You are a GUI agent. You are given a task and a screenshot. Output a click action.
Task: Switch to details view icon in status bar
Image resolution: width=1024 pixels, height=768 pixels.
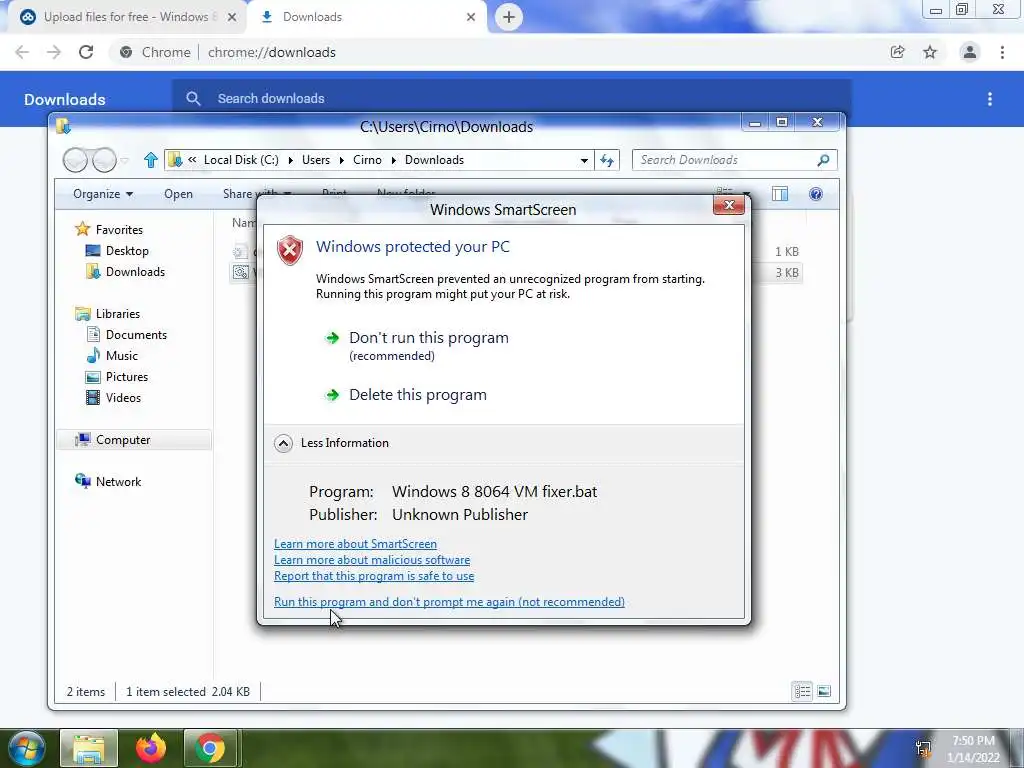[803, 691]
